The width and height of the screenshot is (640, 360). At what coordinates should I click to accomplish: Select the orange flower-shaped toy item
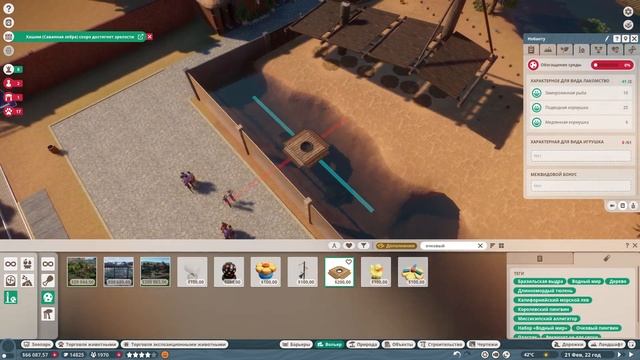(266, 271)
